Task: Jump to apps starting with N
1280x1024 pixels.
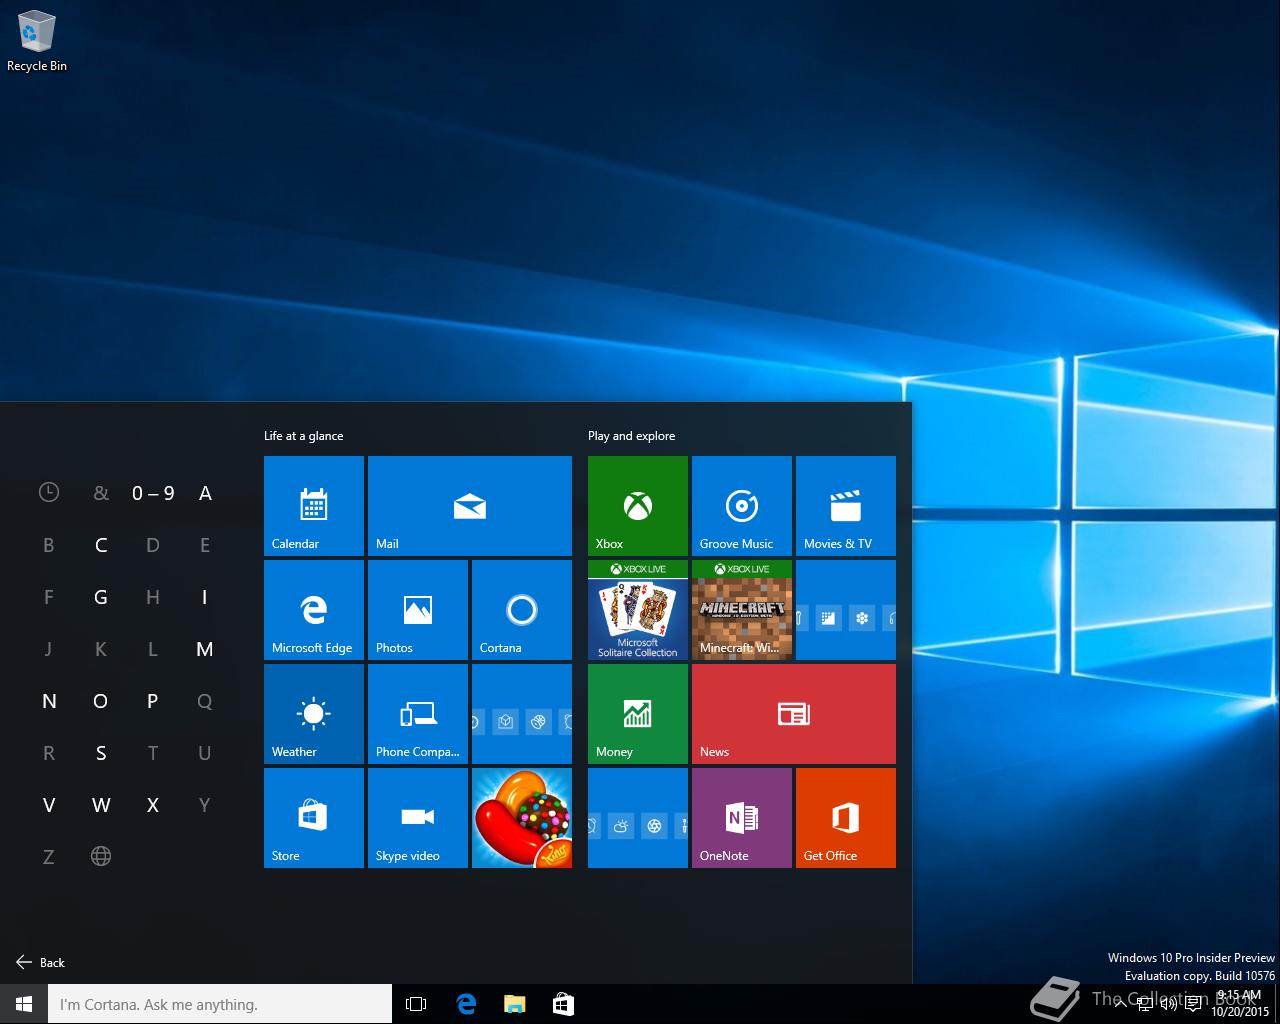Action: coord(49,701)
